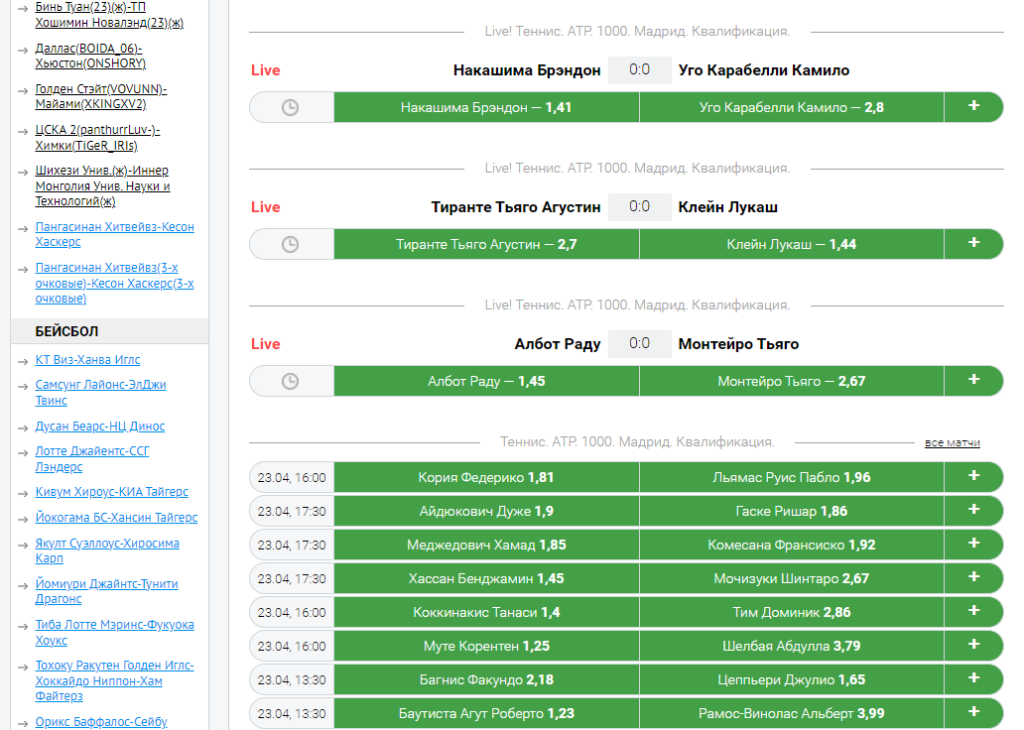Image resolution: width=1024 pixels, height=730 pixels.
Task: Open Тиба Лотте Мэринс-Фукуока Хоукс link
Action: pyautogui.click(x=114, y=633)
